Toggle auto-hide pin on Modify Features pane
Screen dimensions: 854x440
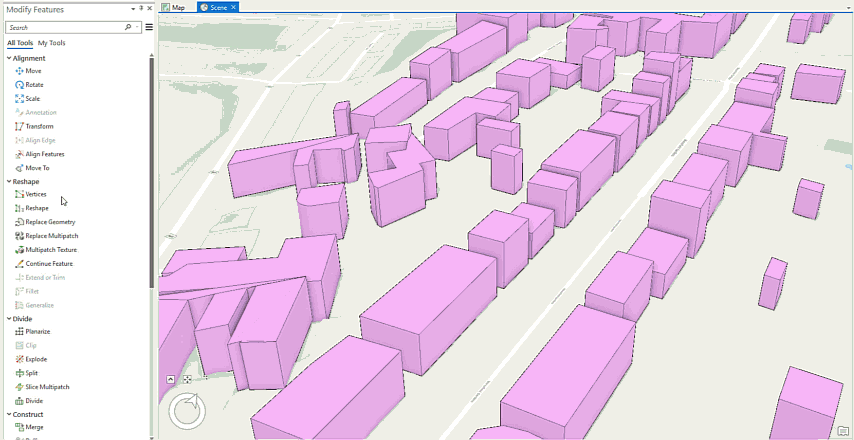coord(142,9)
